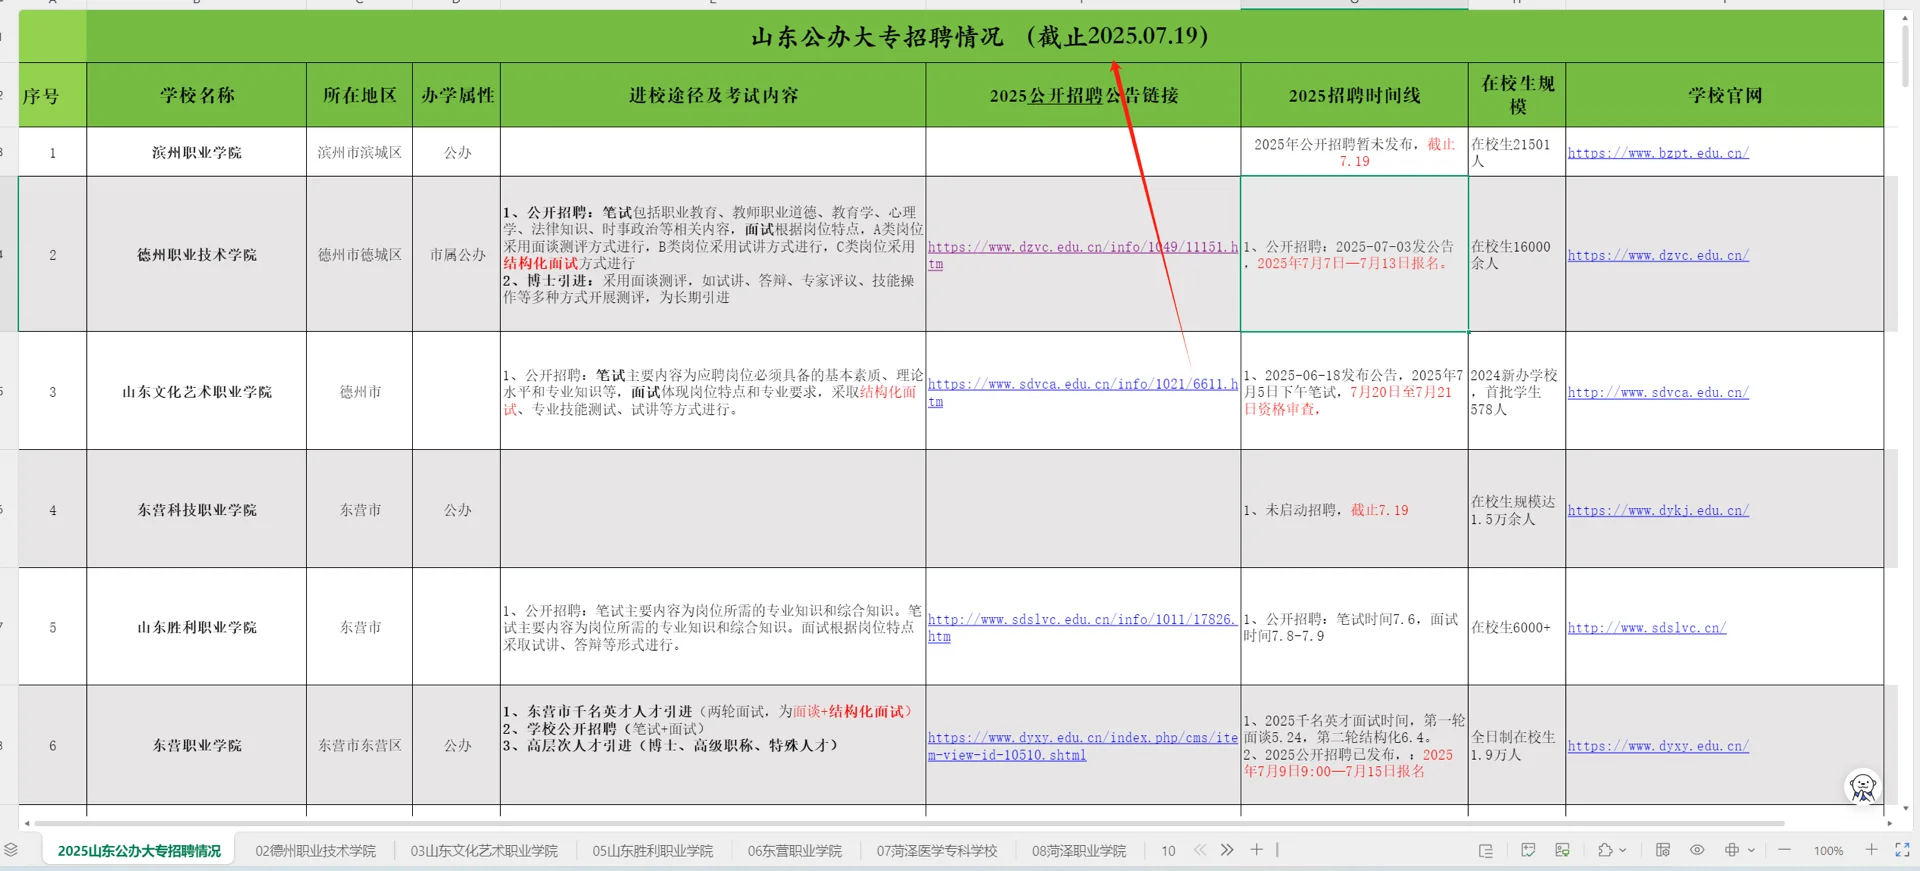Click the note checkmark icon in status bar

[x=1528, y=850]
